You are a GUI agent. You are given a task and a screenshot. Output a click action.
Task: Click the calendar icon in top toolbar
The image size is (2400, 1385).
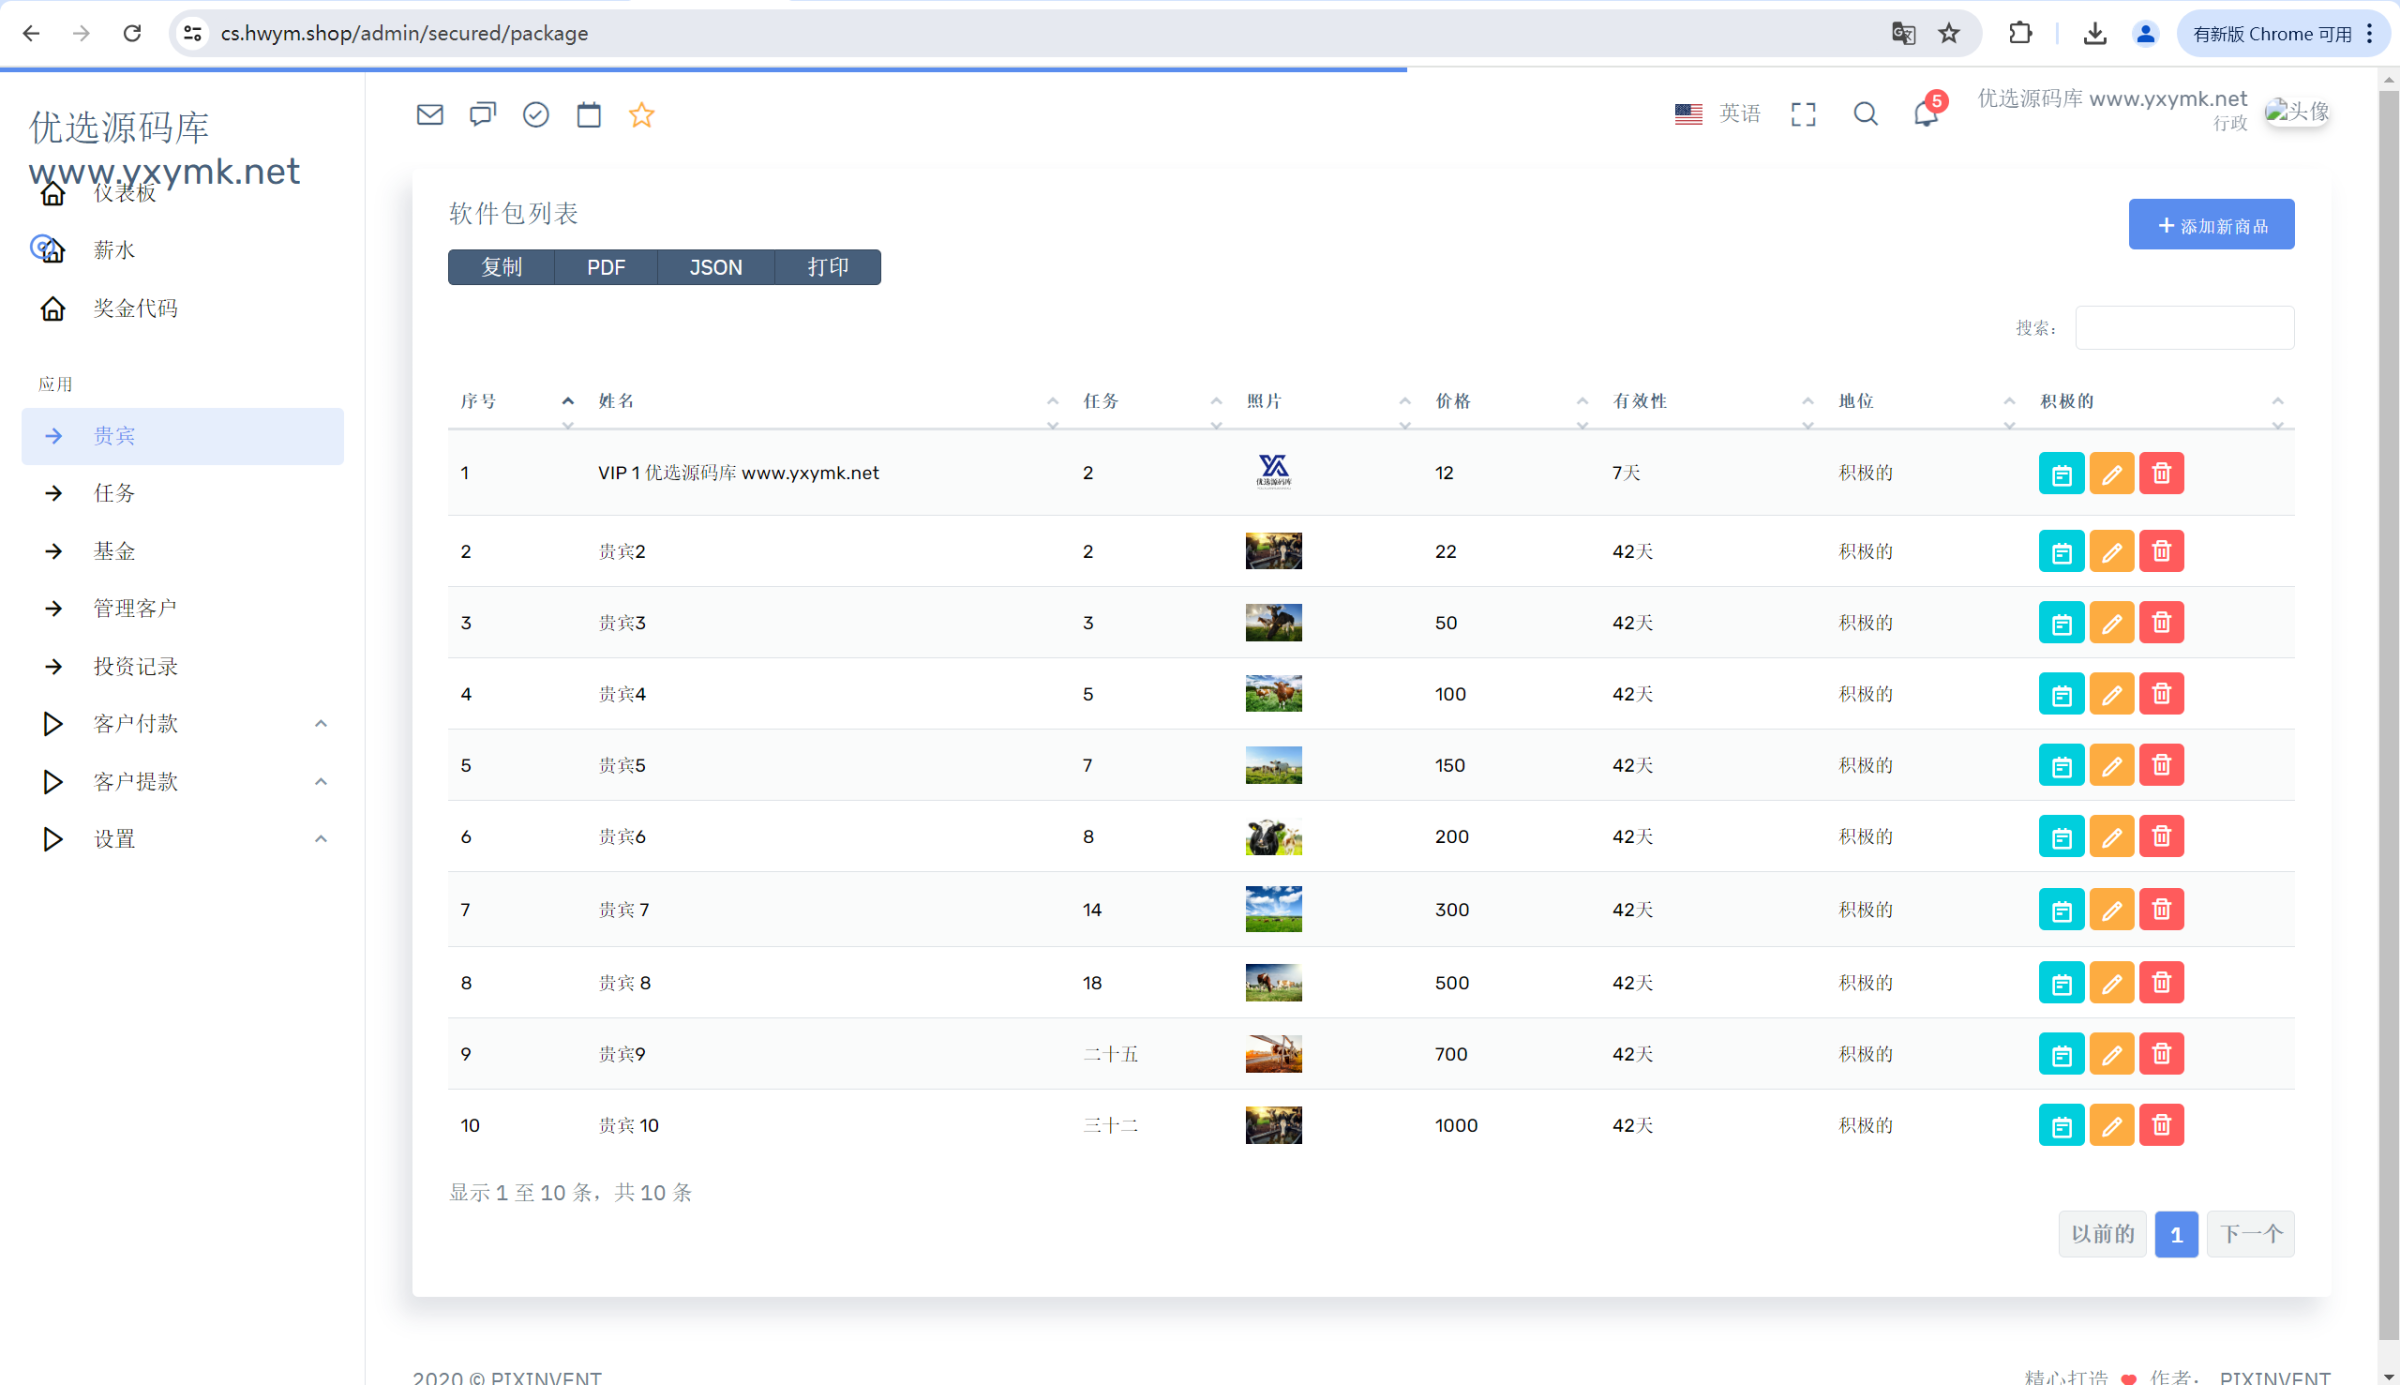click(589, 115)
